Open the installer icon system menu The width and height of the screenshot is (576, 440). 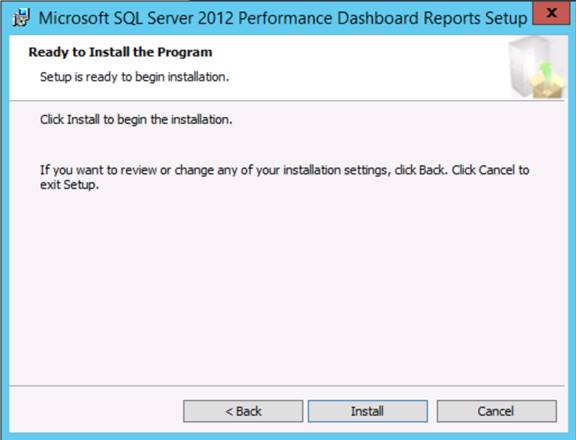tap(21, 18)
